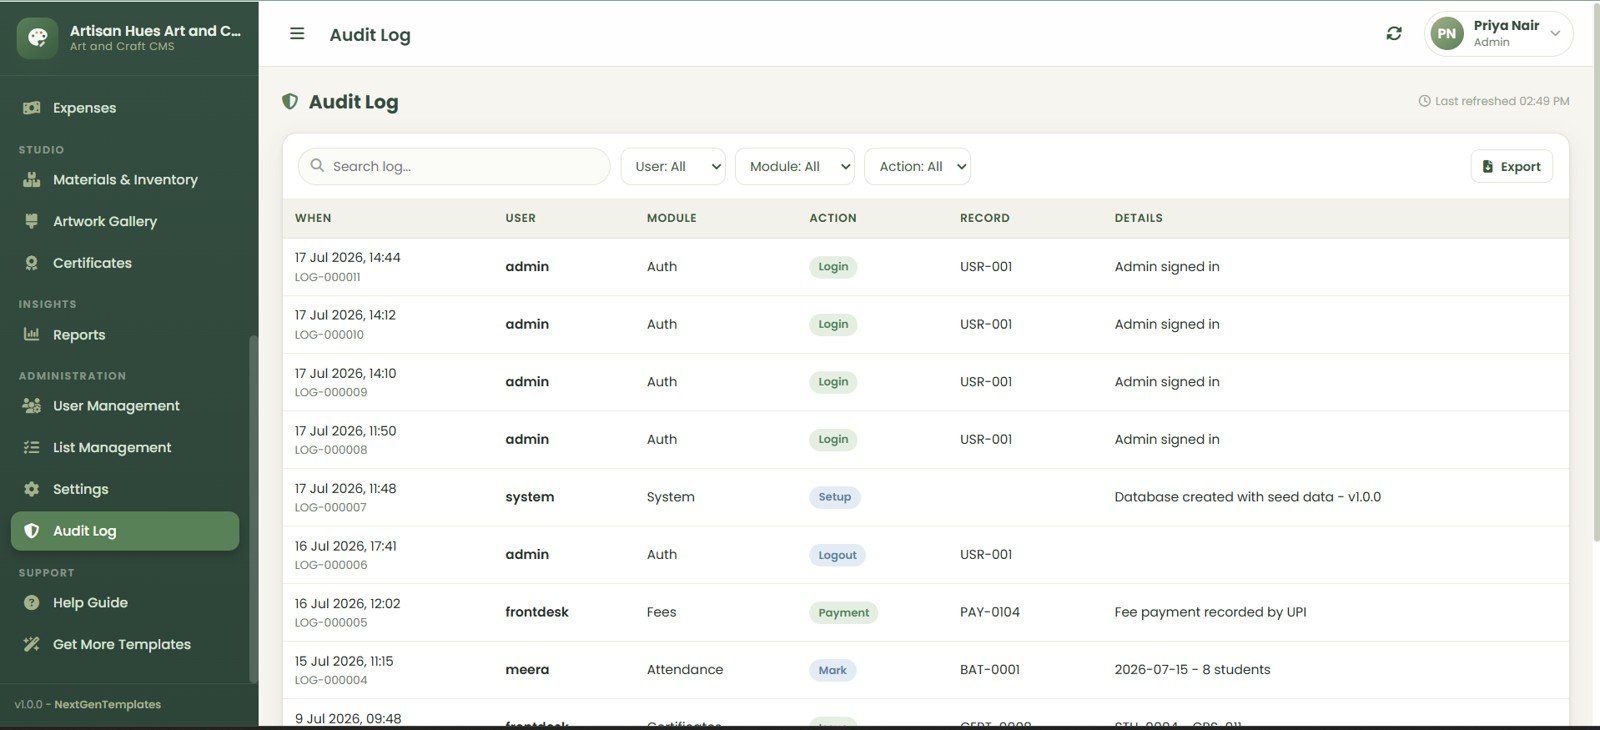Click the "Database created with seed data - v1.0.0" detail
The image size is (1600, 730).
1247,497
